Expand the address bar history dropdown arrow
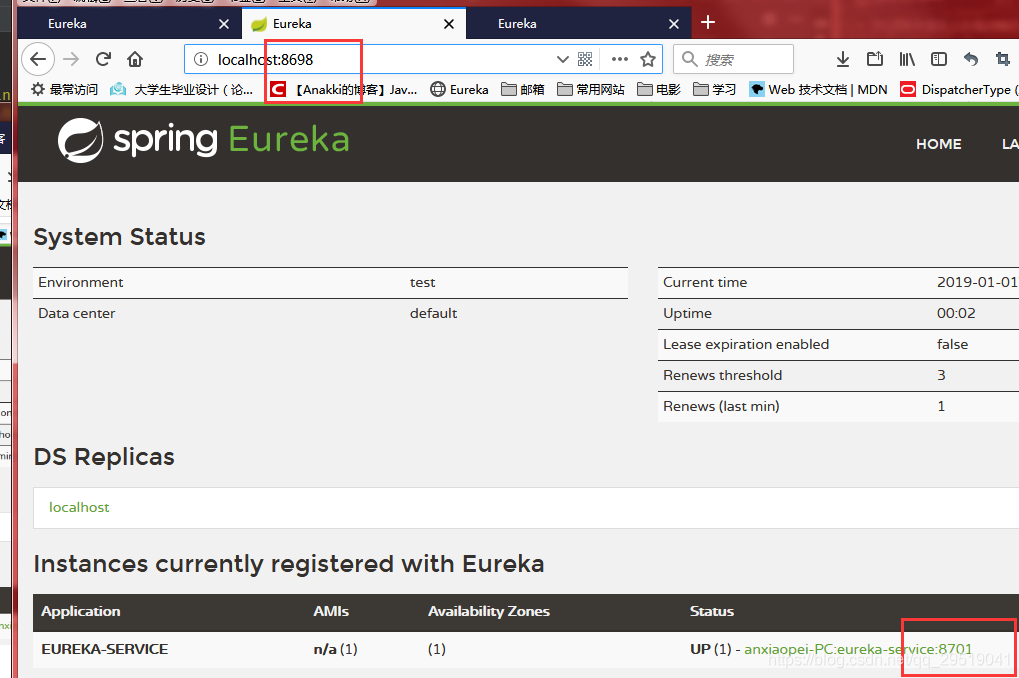 pos(563,60)
